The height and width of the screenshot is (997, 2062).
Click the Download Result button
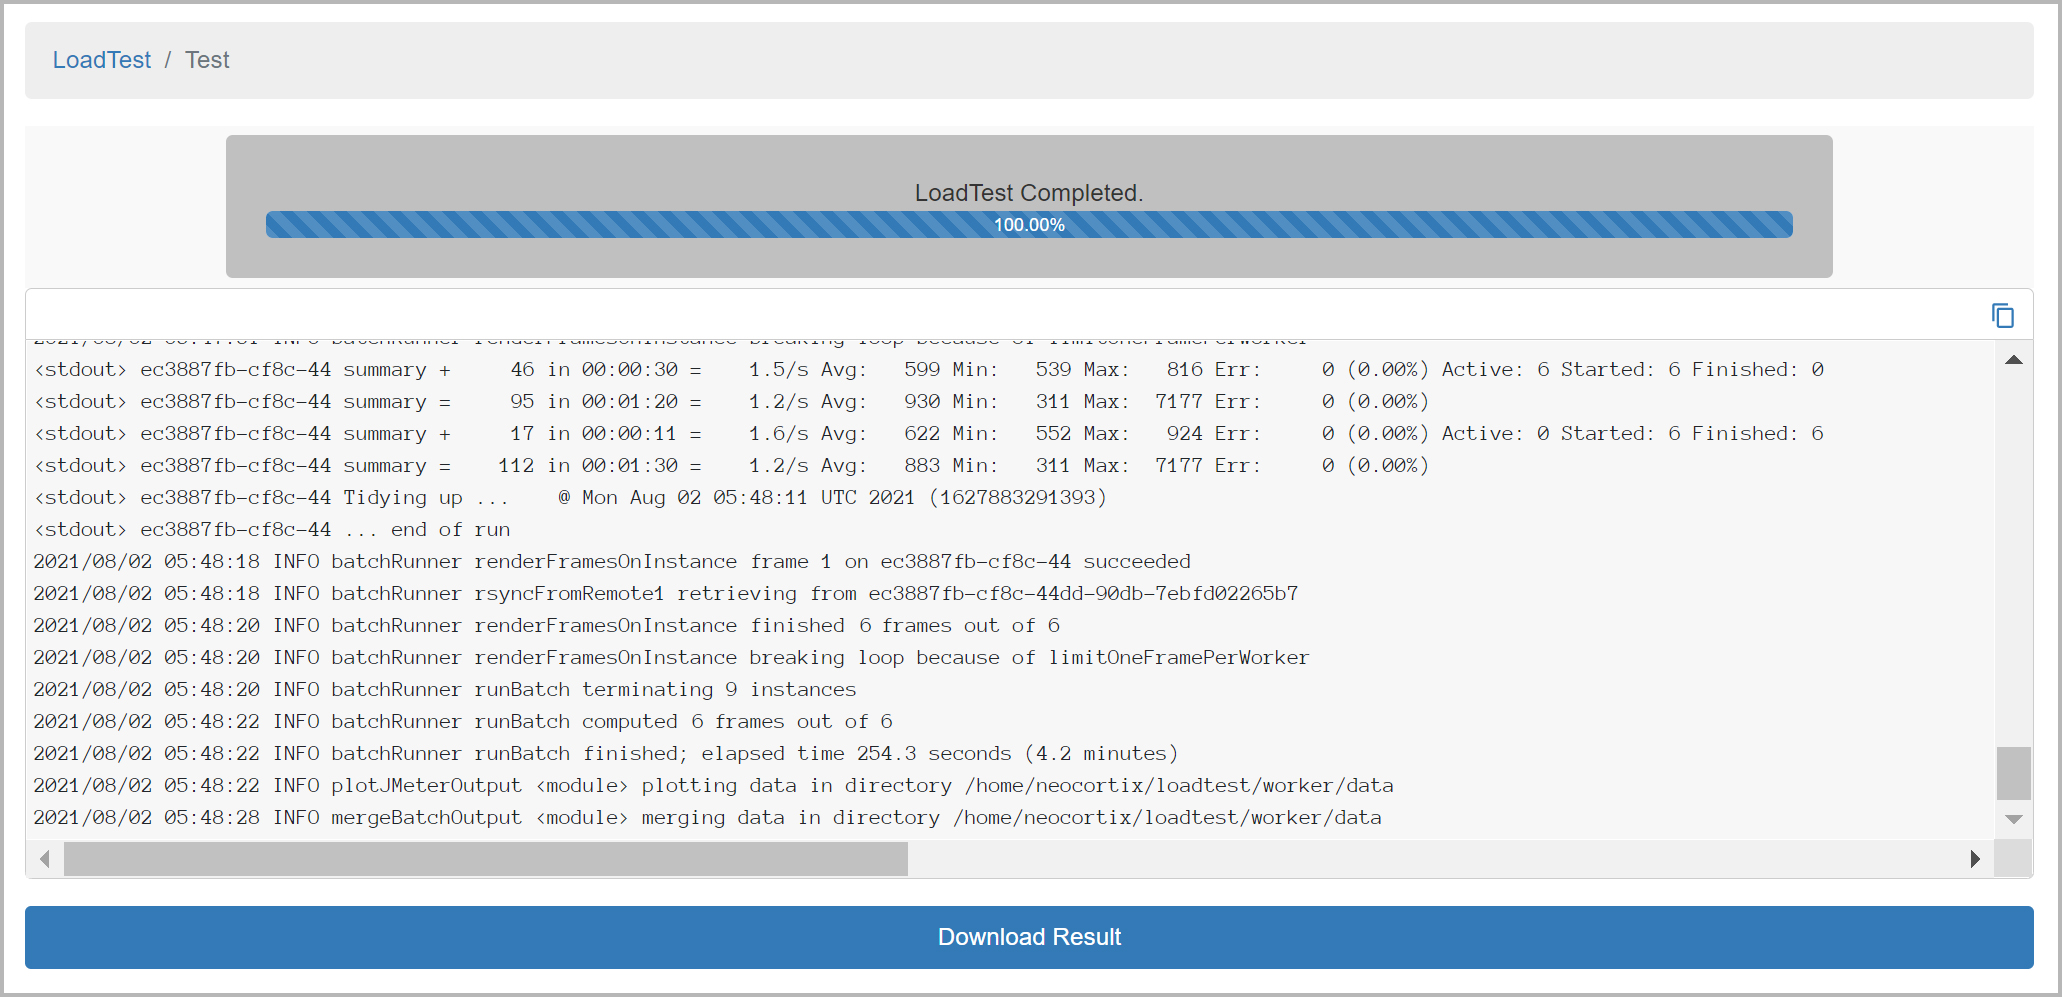click(1029, 937)
